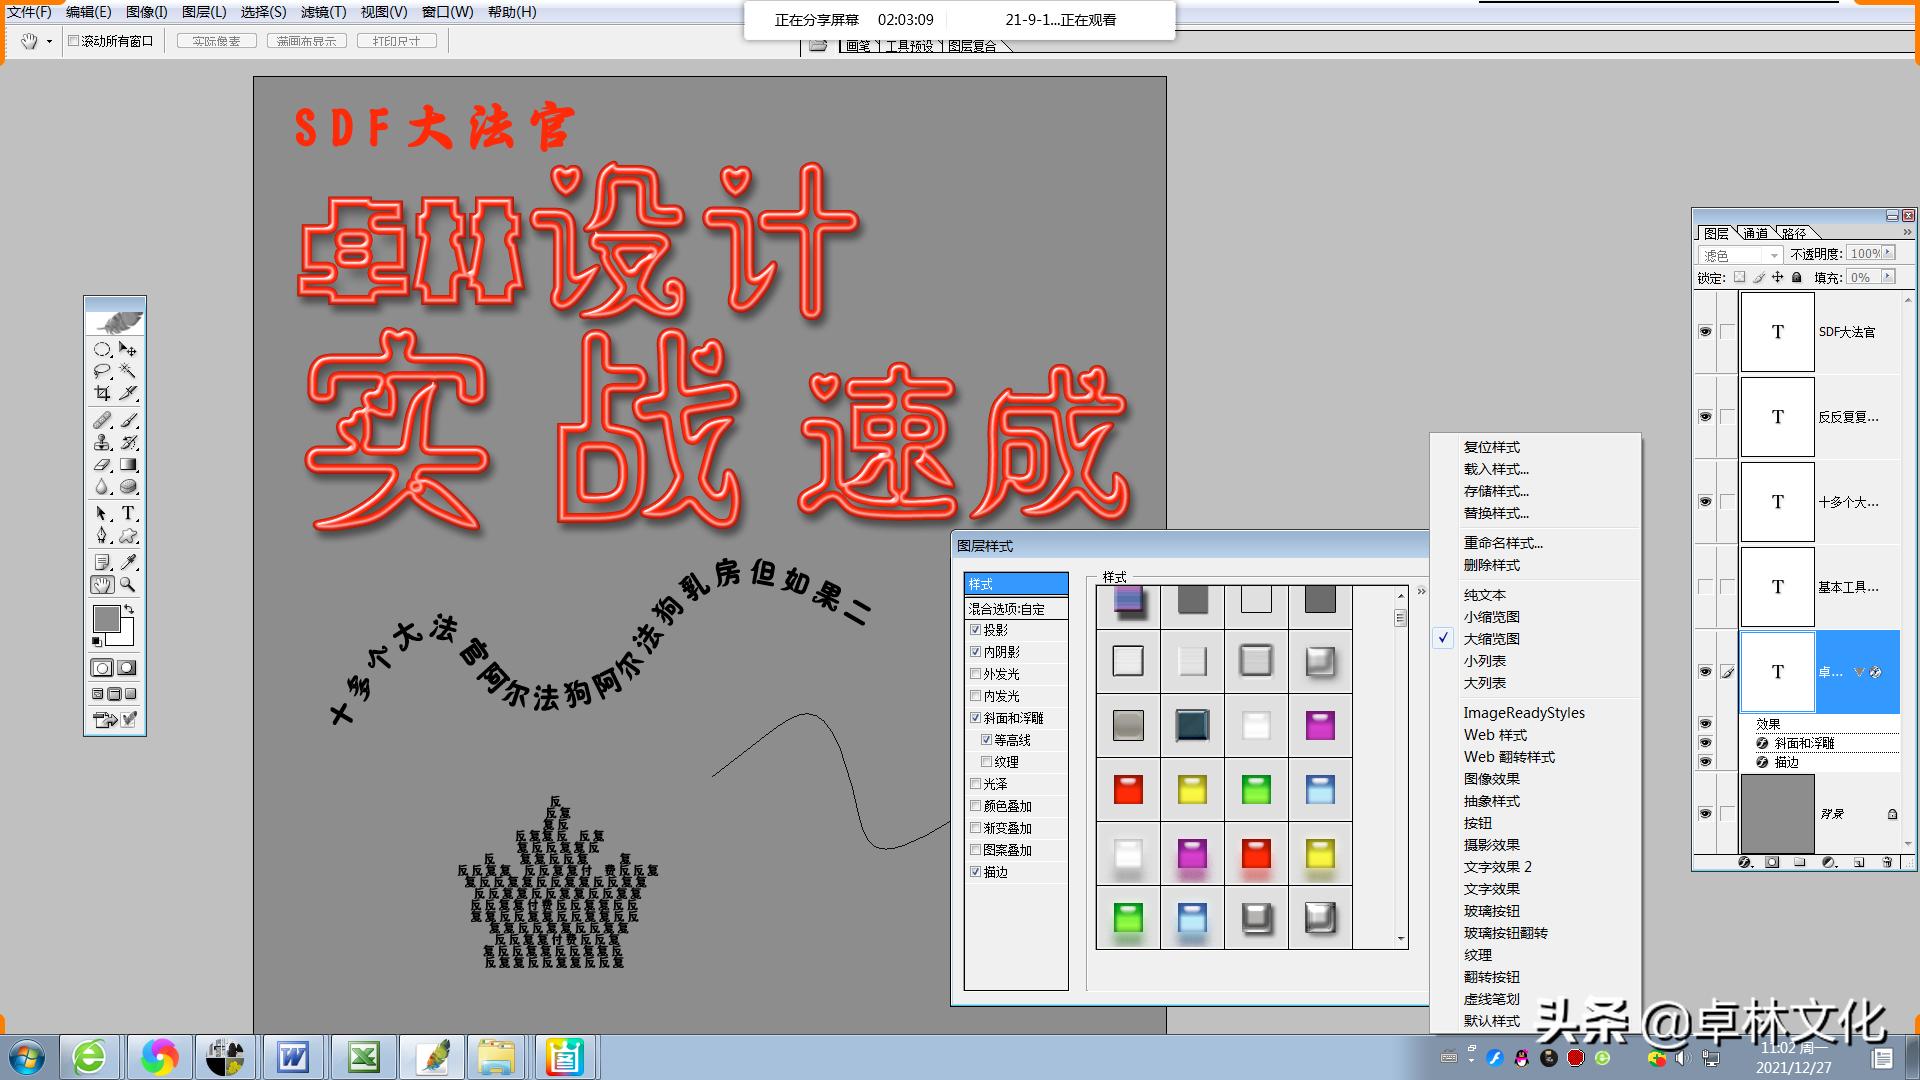
Task: Select the Clone Stamp tool
Action: [102, 442]
